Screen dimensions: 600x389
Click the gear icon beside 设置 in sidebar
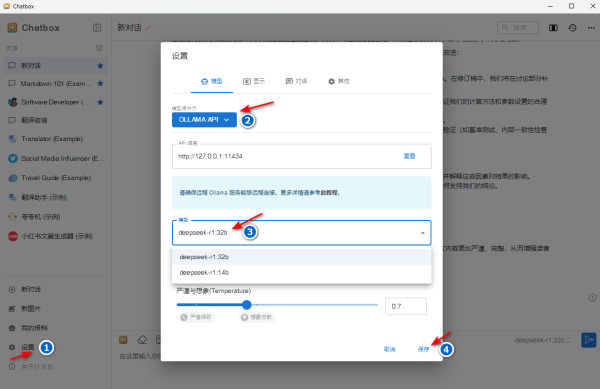pos(12,347)
